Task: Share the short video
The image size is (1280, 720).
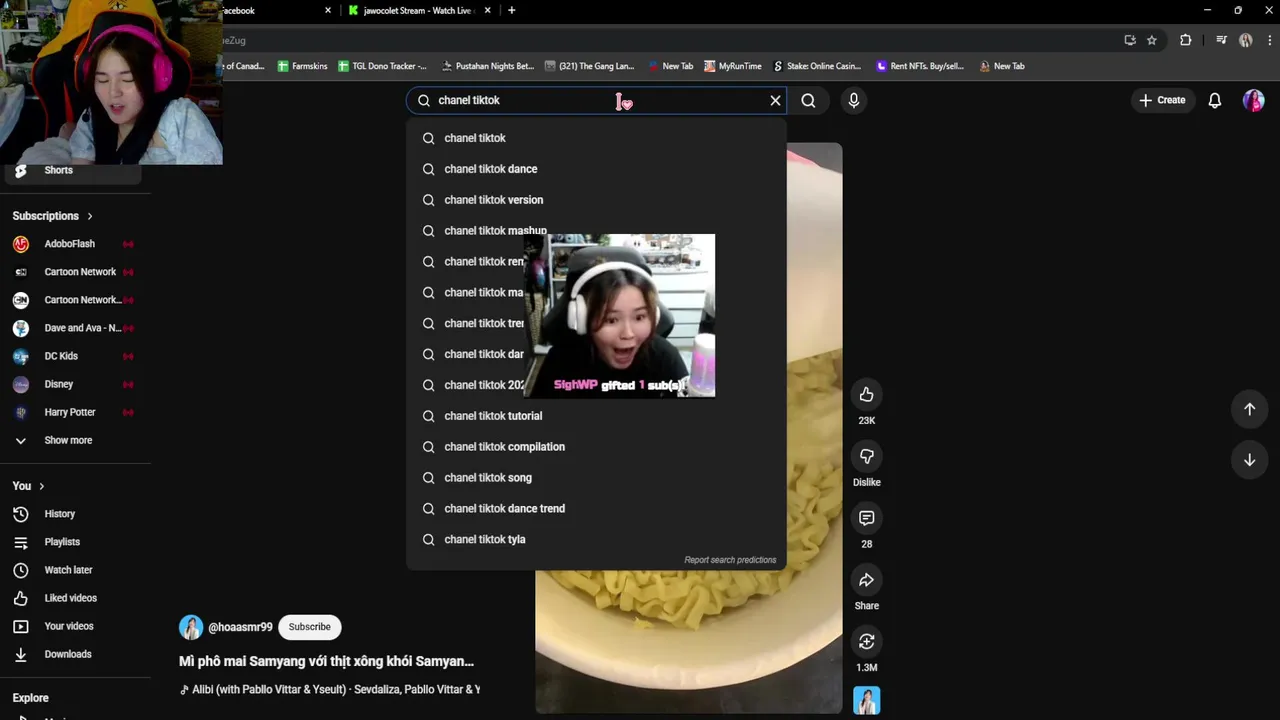Action: (x=866, y=580)
